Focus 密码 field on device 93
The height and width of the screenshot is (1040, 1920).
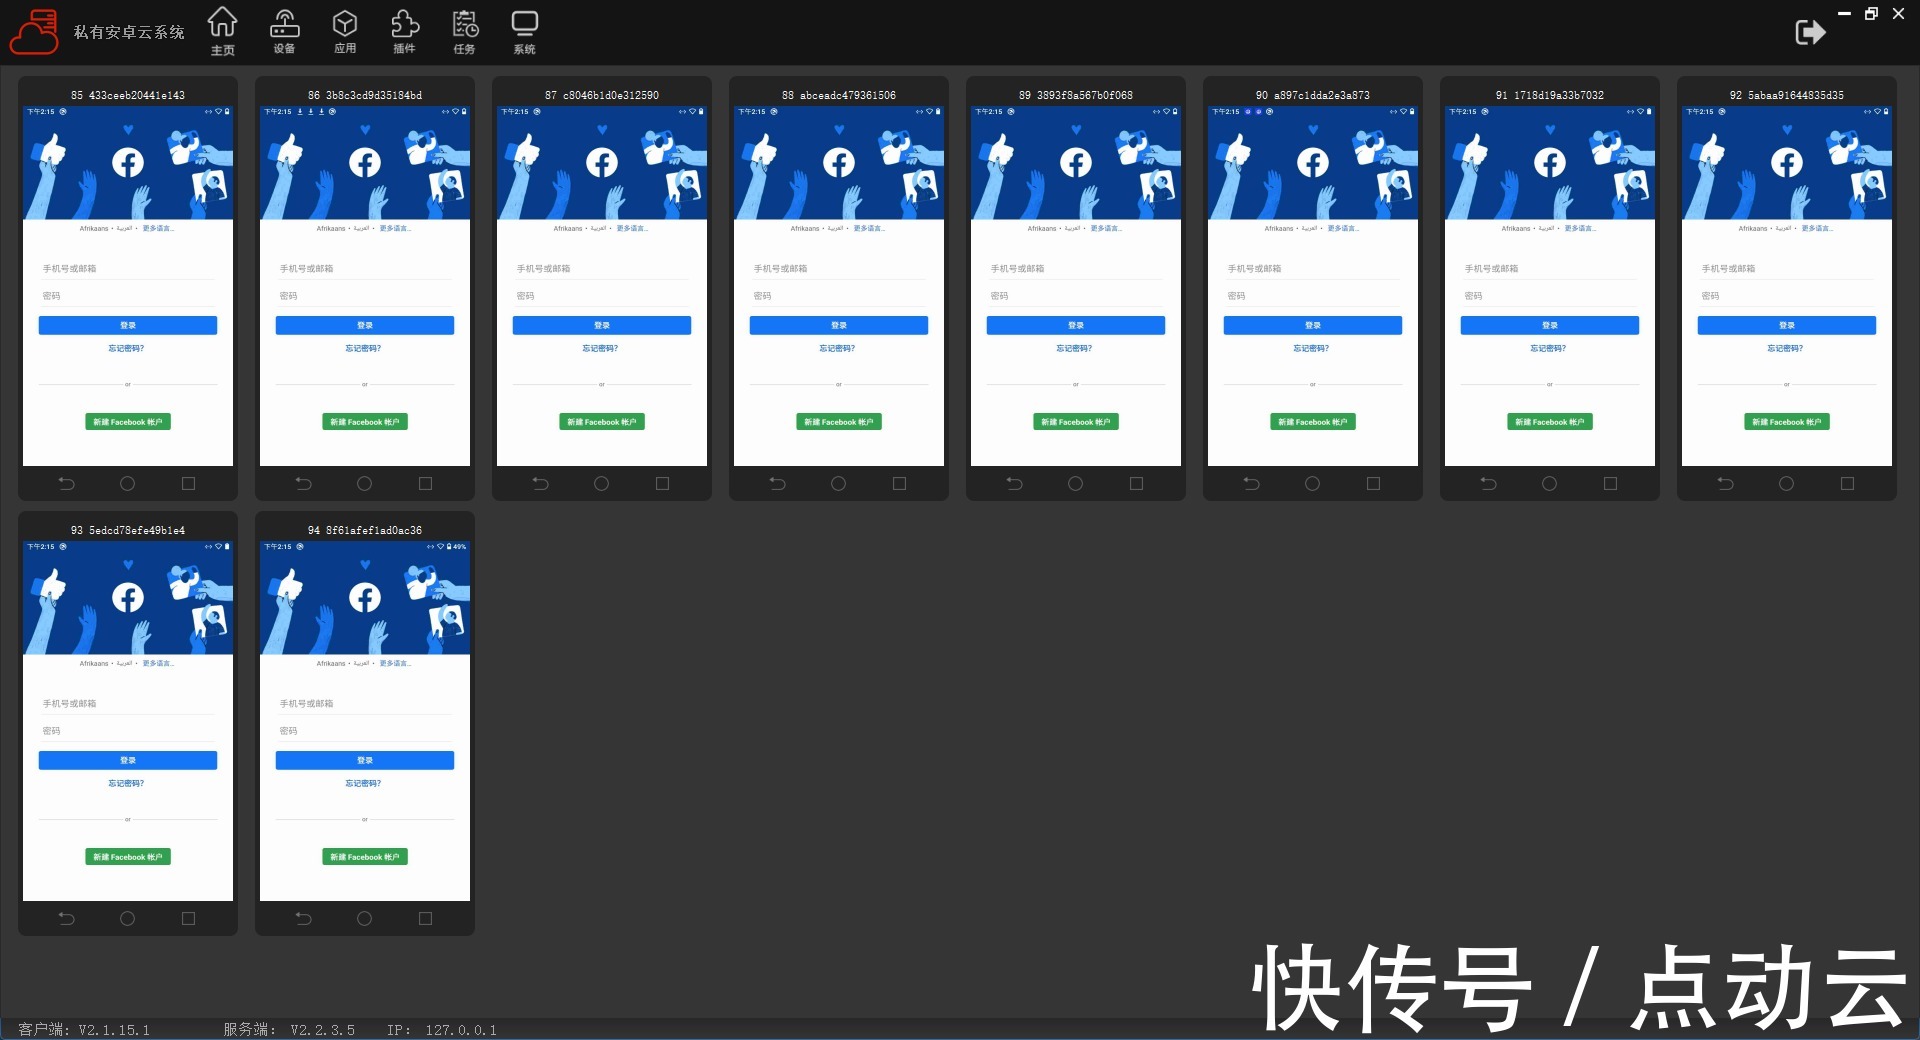128,731
